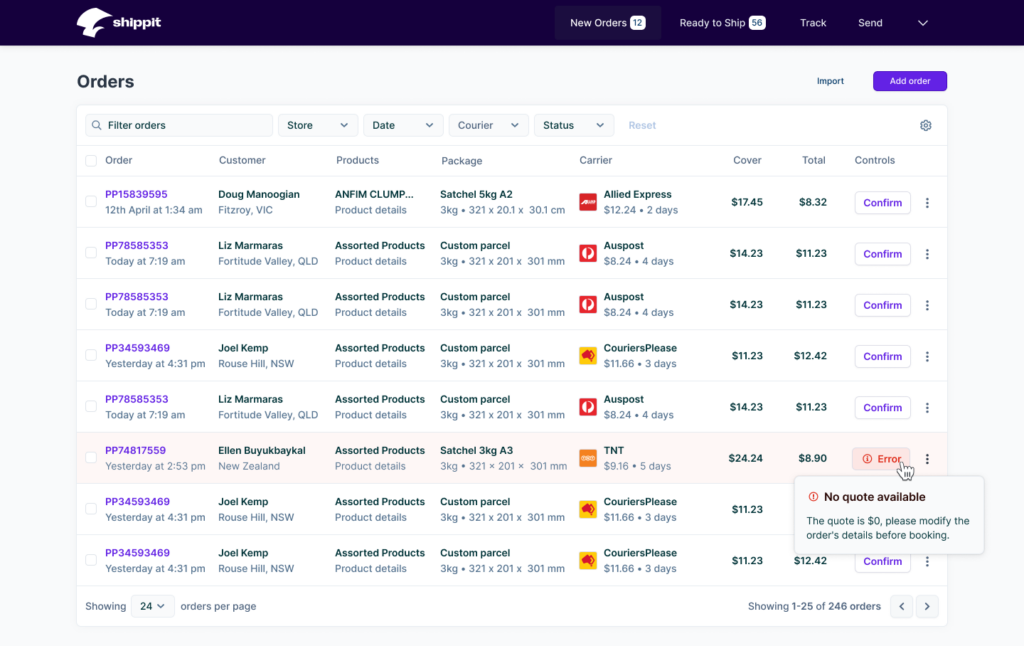1024x646 pixels.
Task: Change orders per page dropdown
Action: 152,606
